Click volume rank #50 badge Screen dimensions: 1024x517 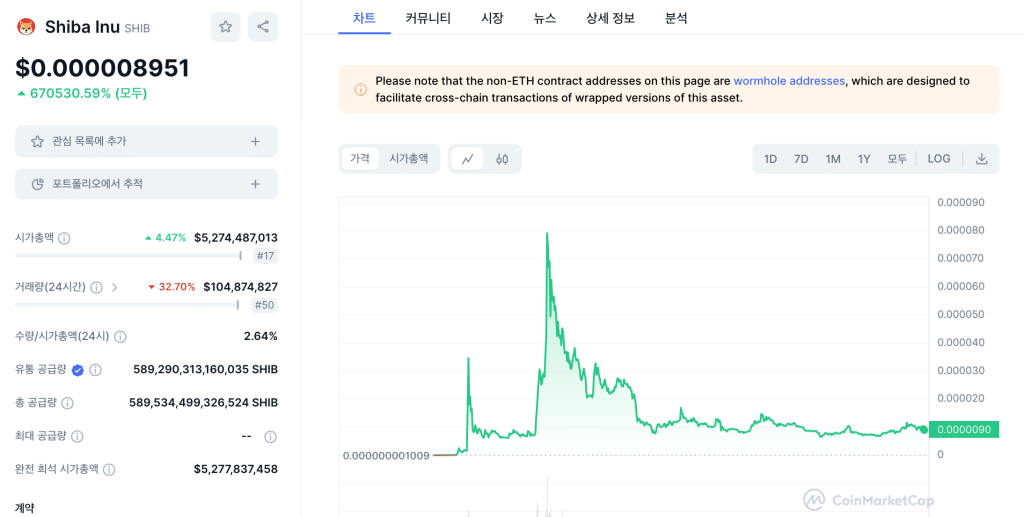[264, 305]
